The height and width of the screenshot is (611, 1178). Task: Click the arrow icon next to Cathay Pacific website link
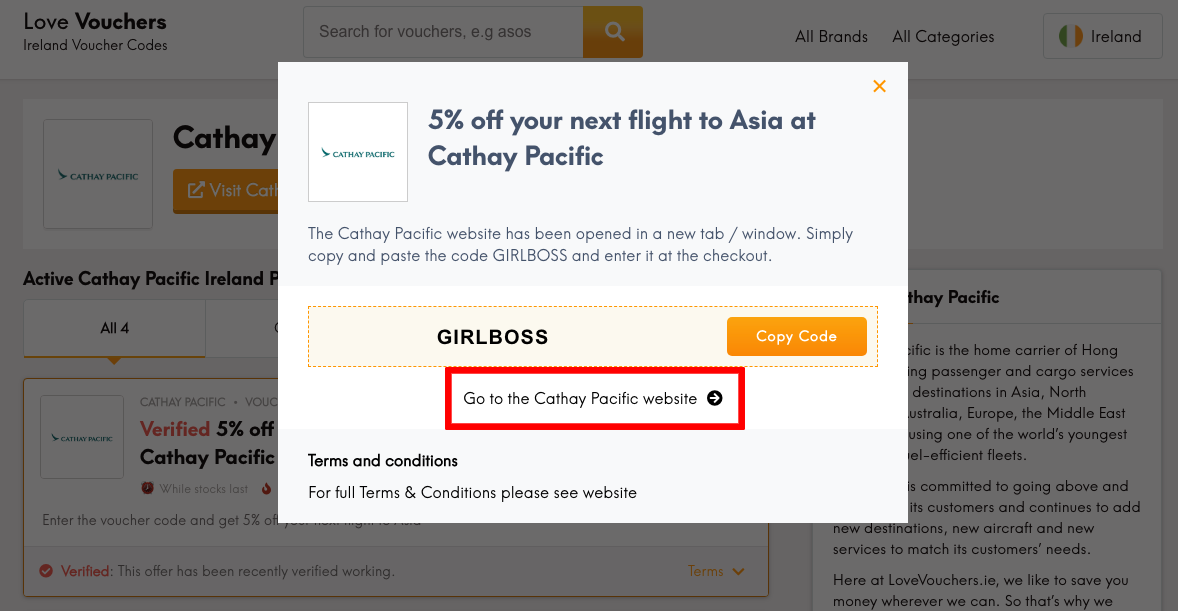tap(715, 398)
